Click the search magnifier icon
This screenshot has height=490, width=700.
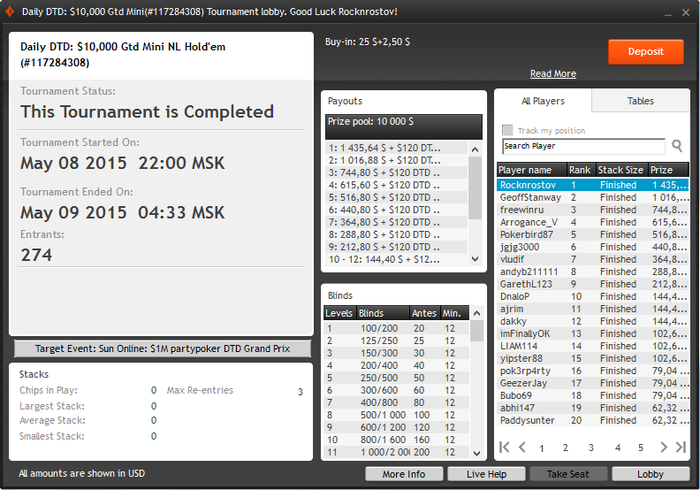[x=677, y=146]
